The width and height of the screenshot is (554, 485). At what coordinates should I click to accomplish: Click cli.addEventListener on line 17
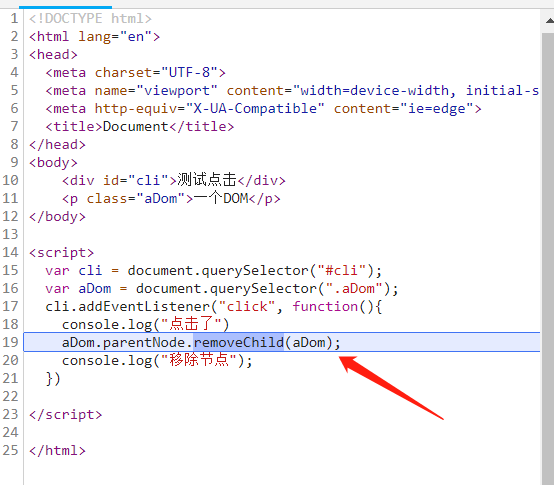click(128, 307)
